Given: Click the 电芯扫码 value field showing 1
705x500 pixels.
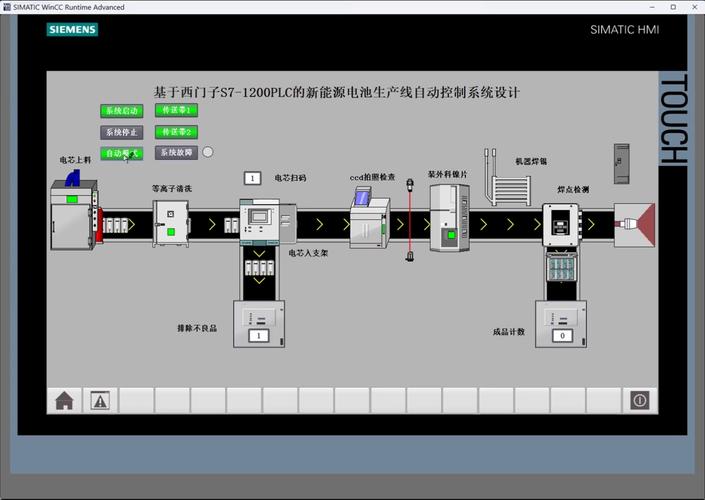Looking at the screenshot, I should click(252, 179).
